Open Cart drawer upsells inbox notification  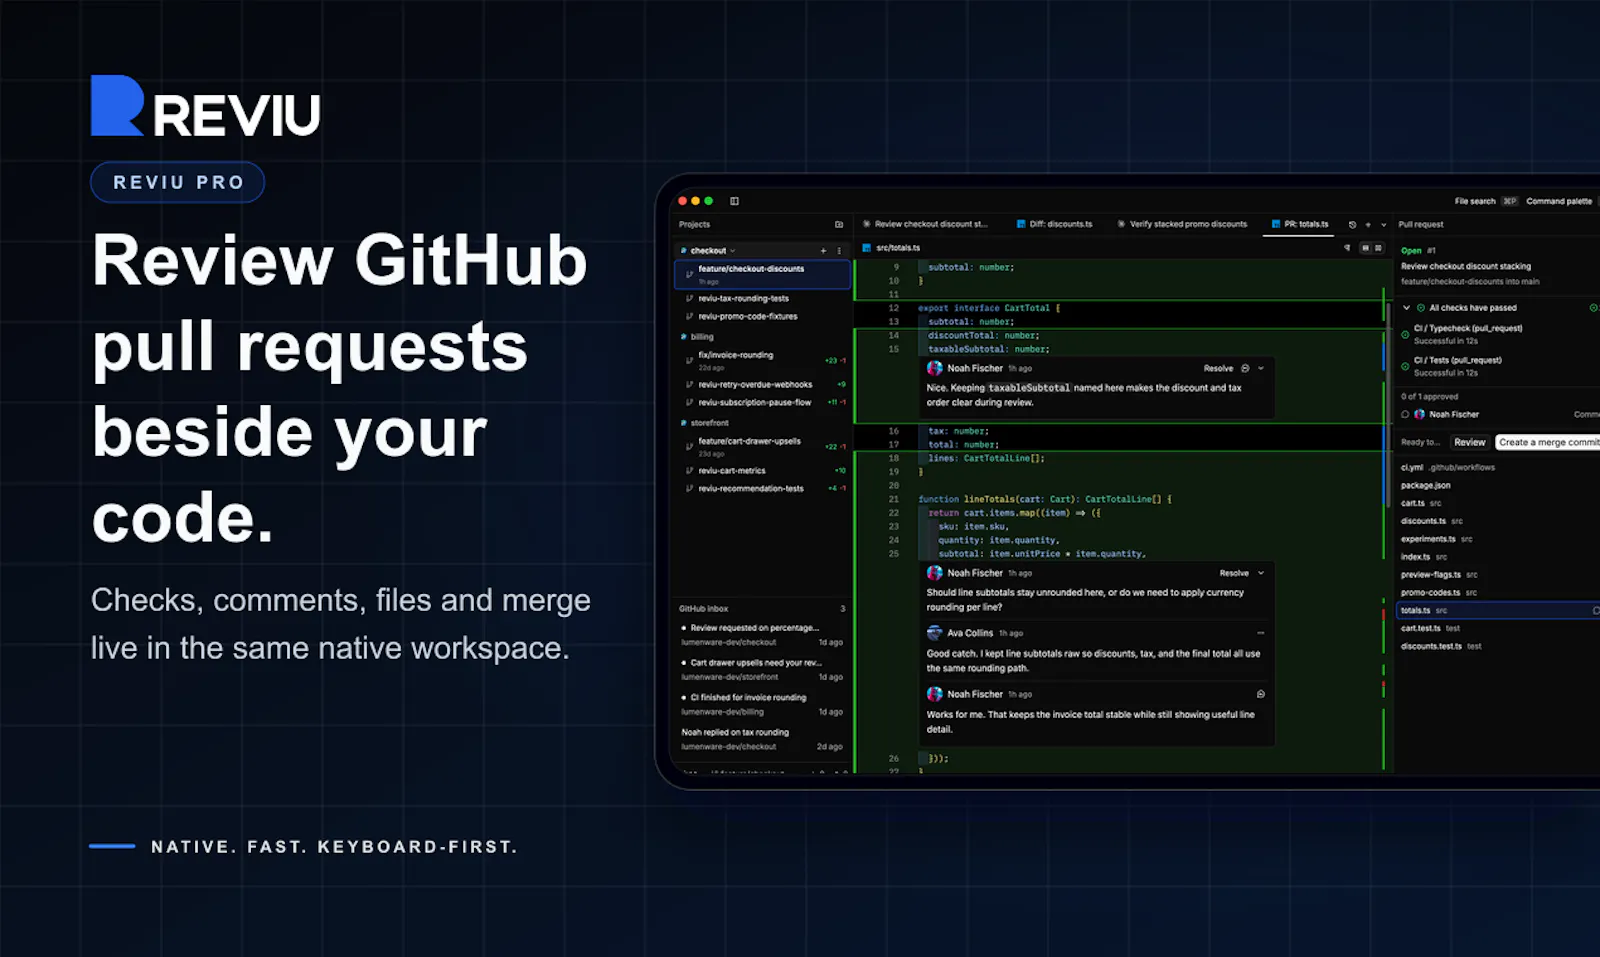click(762, 669)
